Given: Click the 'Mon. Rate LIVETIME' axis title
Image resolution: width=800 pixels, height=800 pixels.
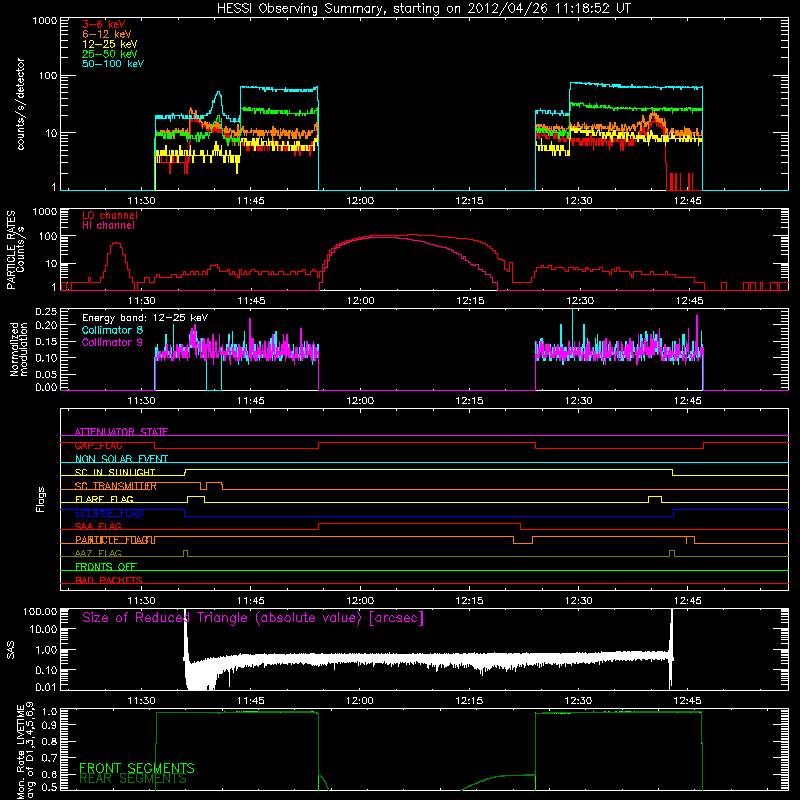Looking at the screenshot, I should 20,753.
